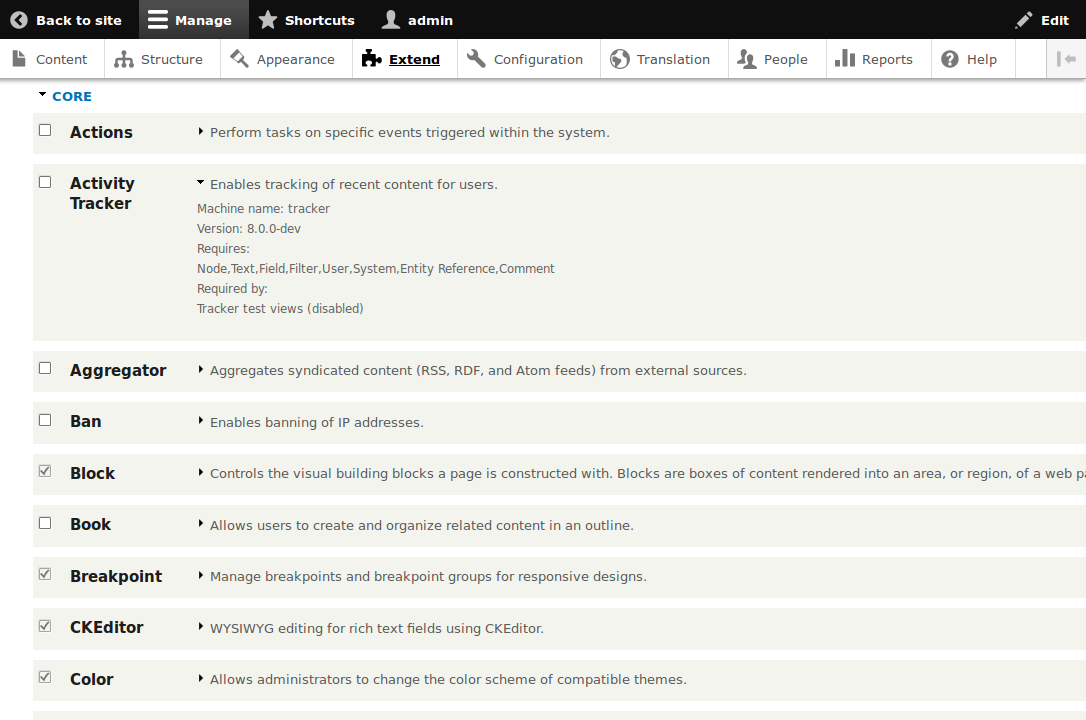Click the Aggregator module name
Image resolution: width=1086 pixels, height=720 pixels.
pyautogui.click(x=118, y=370)
